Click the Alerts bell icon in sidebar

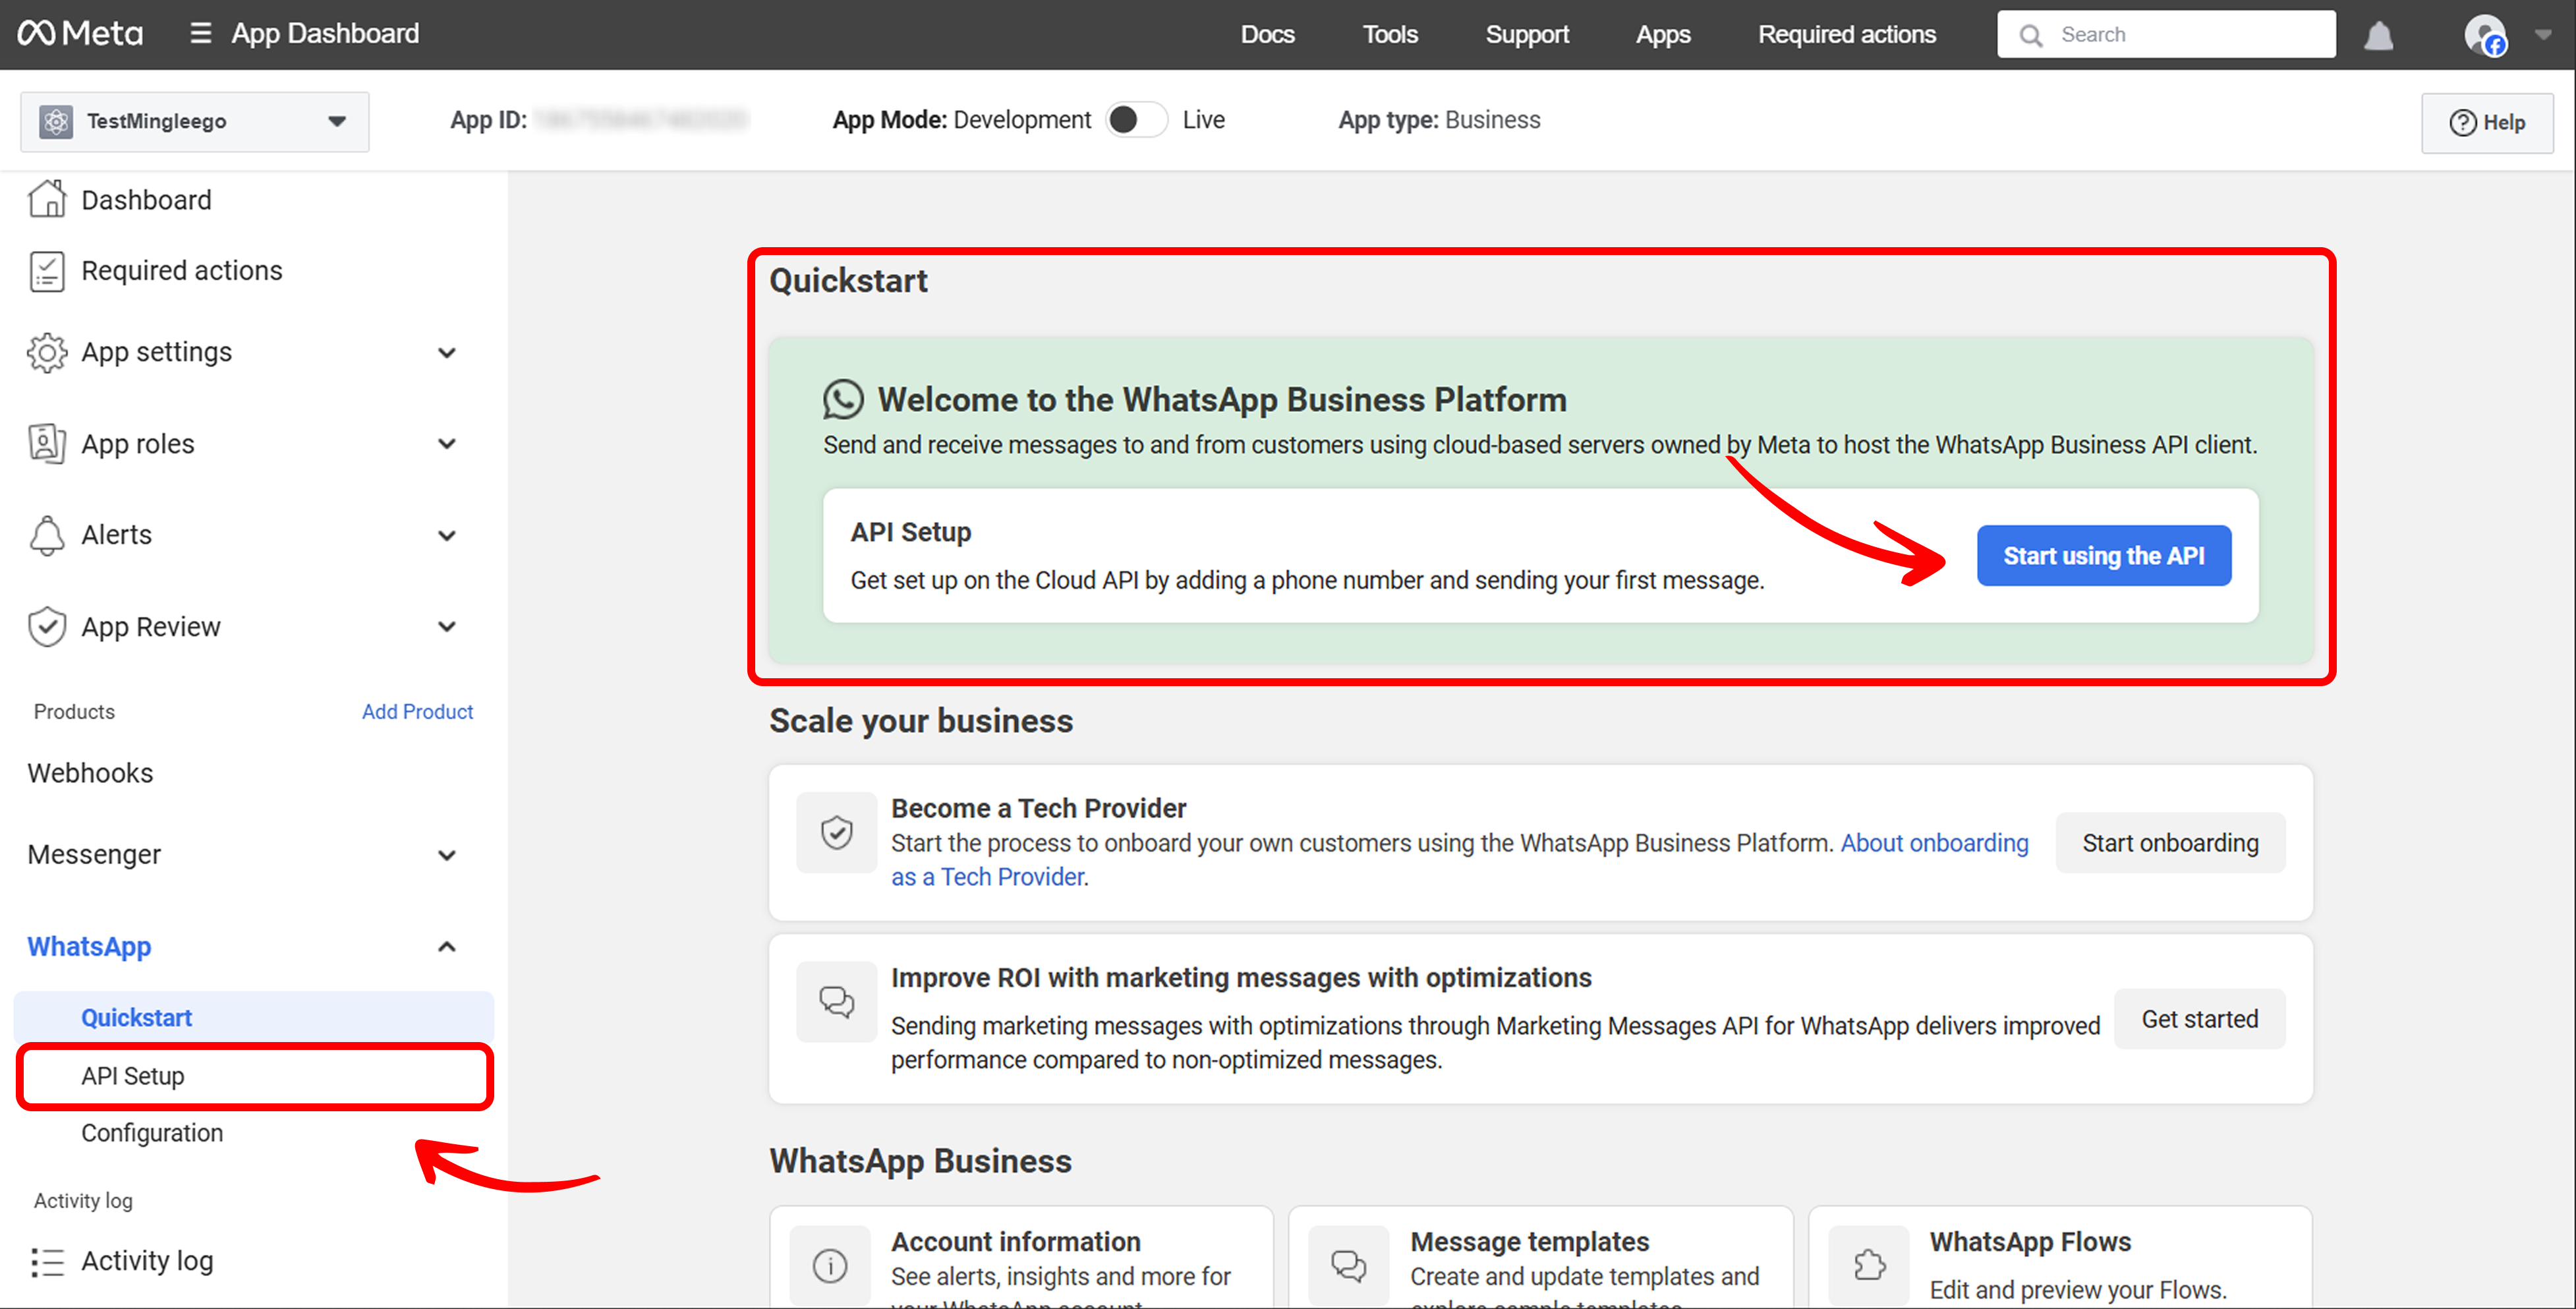point(47,535)
